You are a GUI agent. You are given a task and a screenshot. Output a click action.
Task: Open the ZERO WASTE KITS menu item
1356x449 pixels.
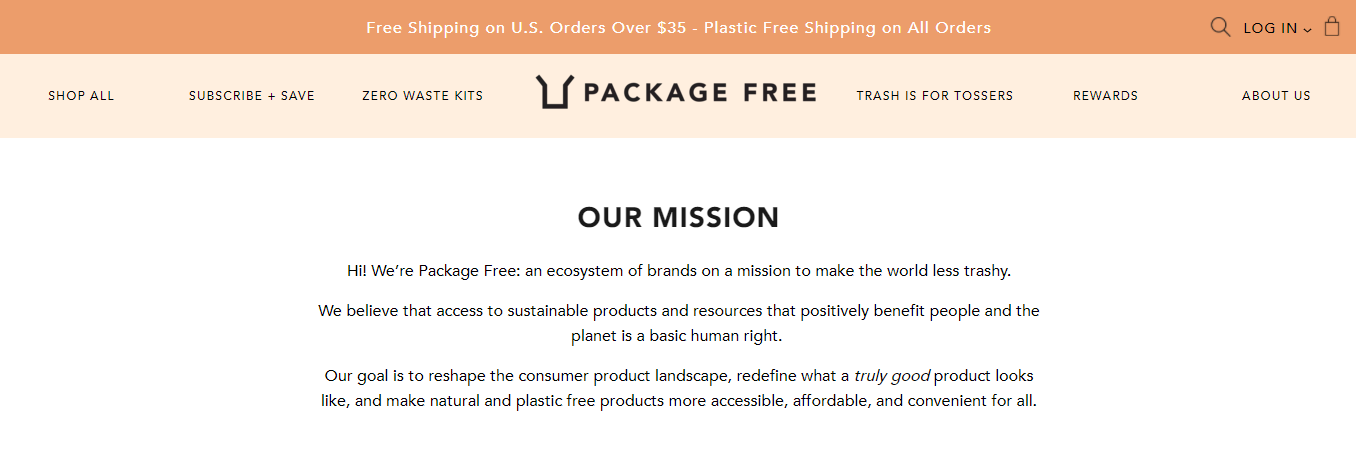tap(423, 96)
